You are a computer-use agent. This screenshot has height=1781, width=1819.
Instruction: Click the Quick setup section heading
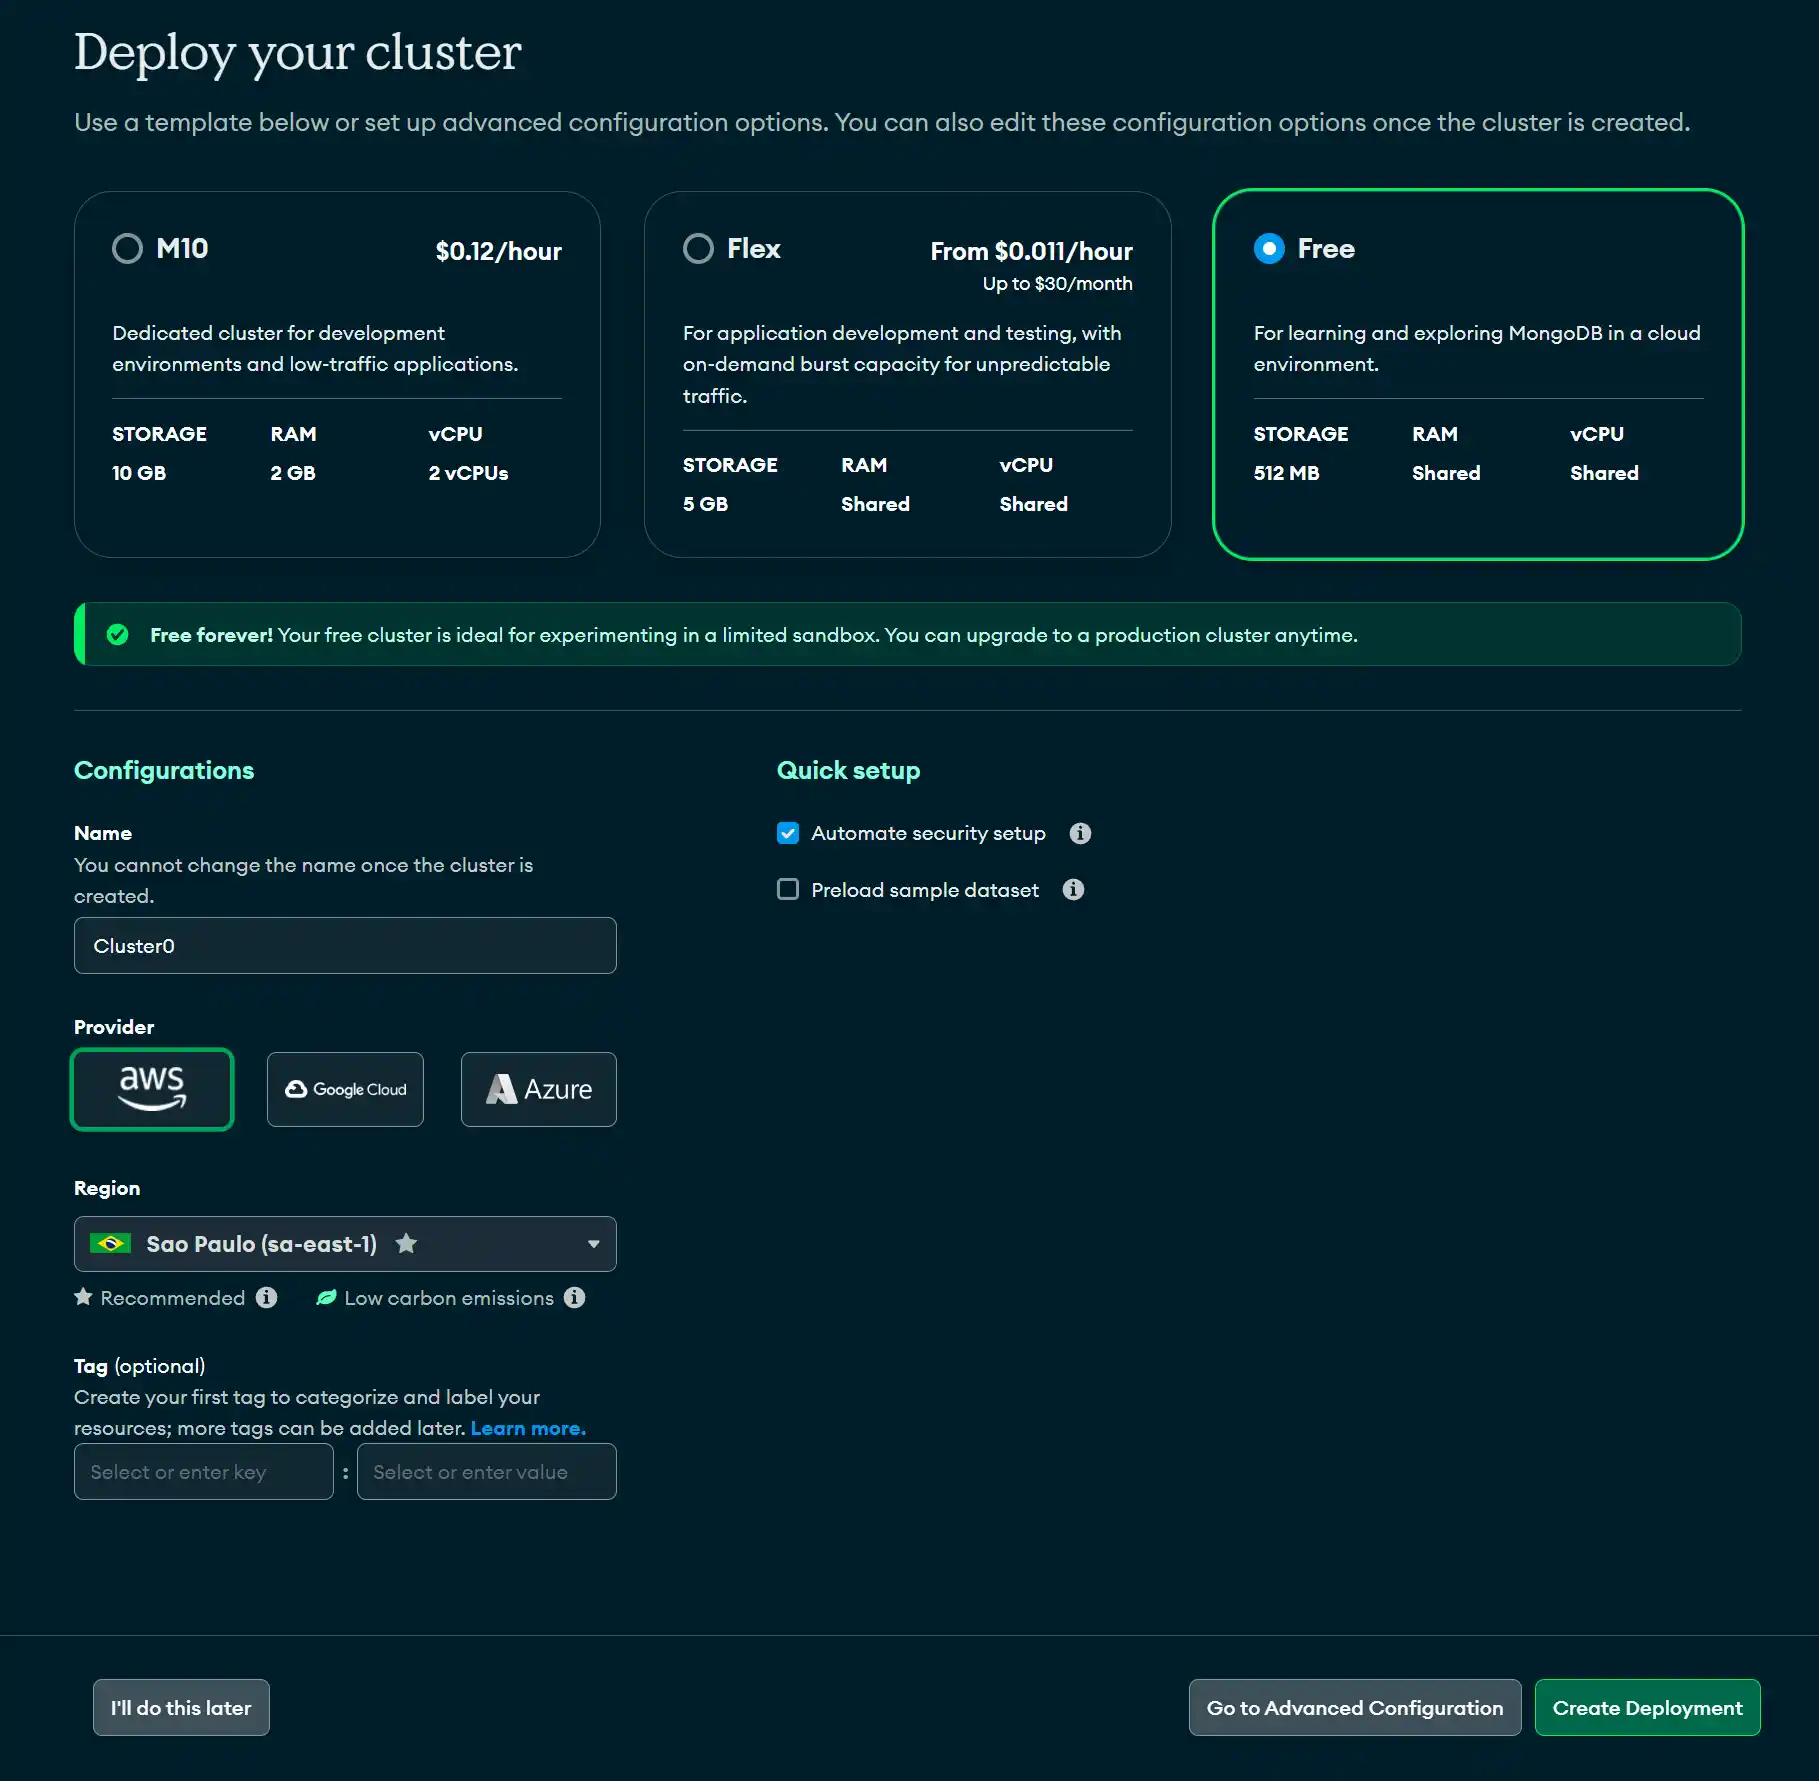[849, 770]
